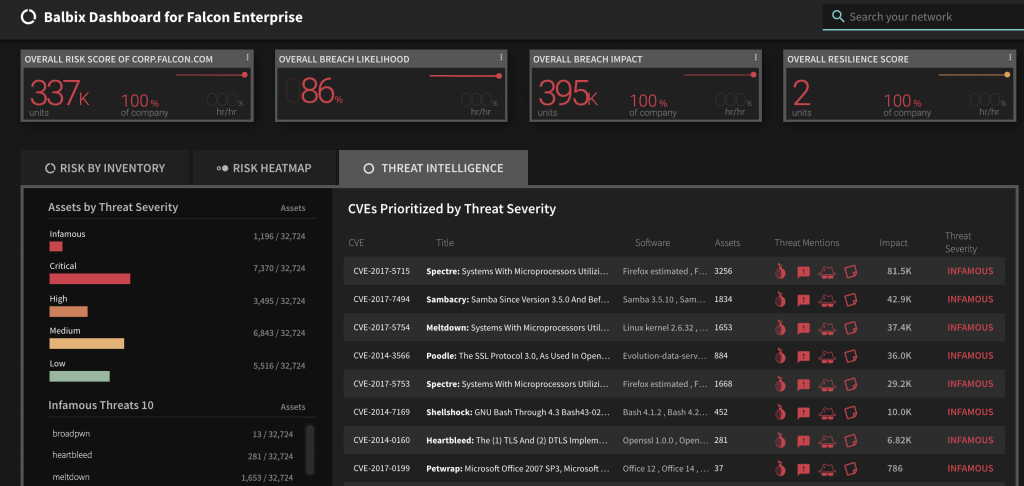This screenshot has height=486, width=1024.
Task: Click the search your network field
Action: 923,17
